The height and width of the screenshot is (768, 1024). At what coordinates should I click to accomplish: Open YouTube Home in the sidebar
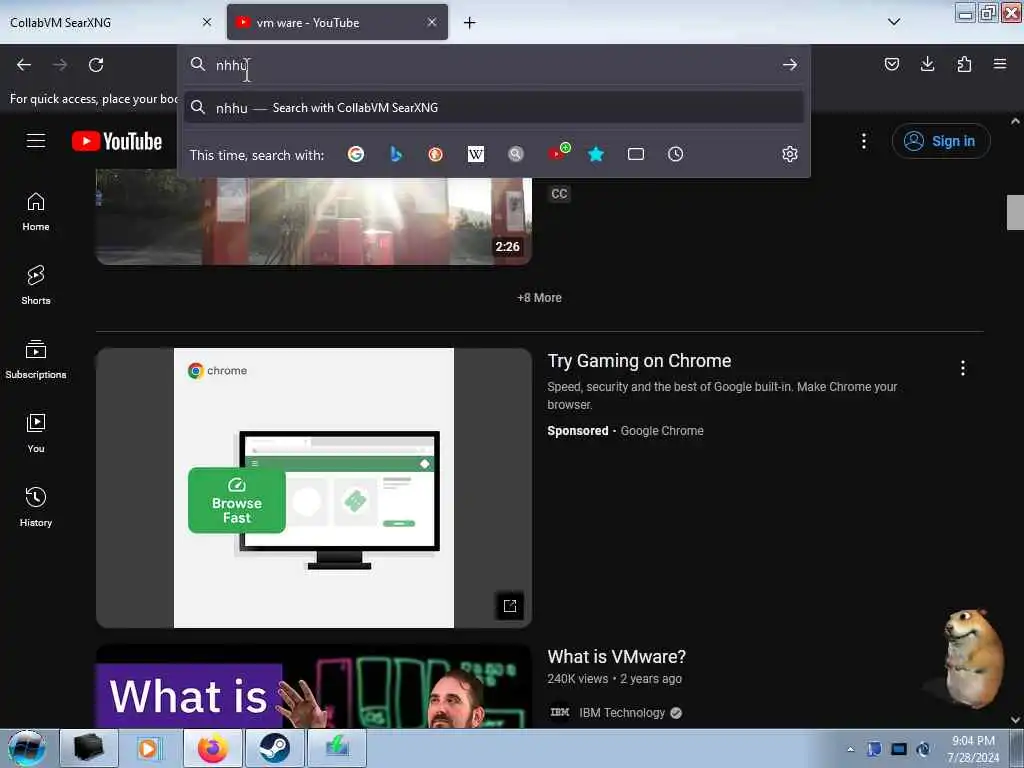(x=36, y=212)
